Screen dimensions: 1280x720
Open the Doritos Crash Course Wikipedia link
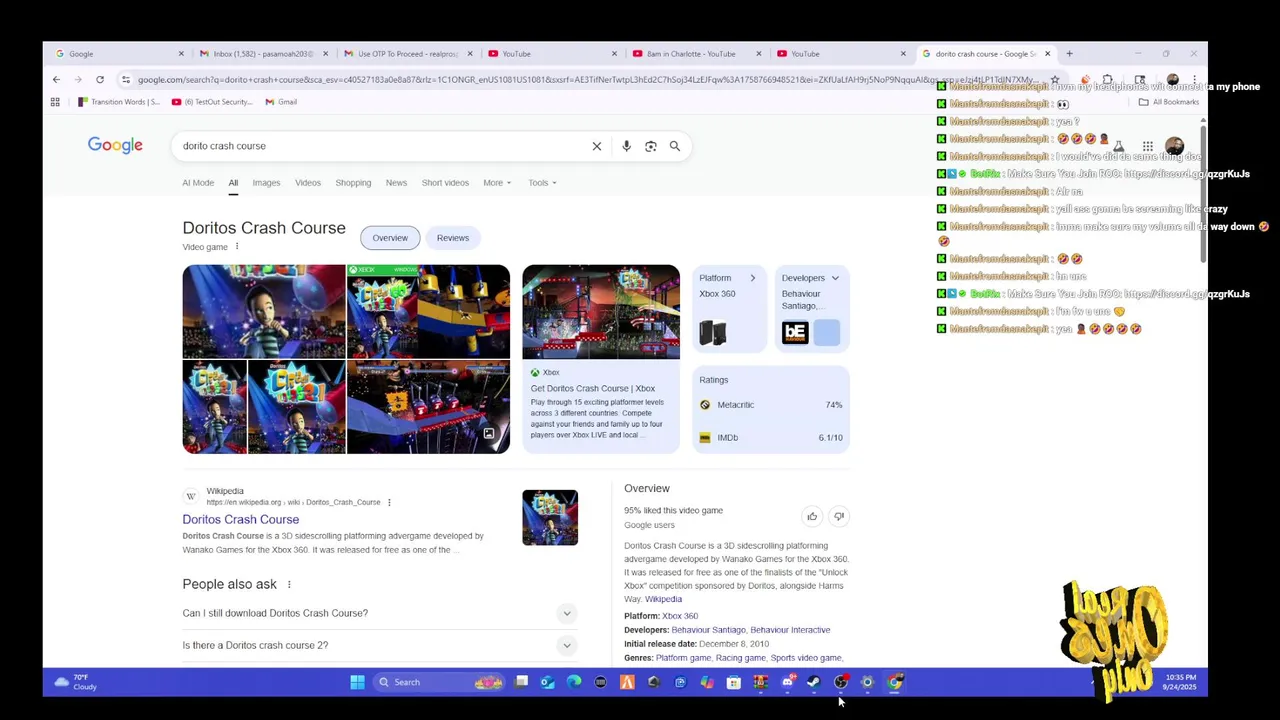pyautogui.click(x=241, y=519)
